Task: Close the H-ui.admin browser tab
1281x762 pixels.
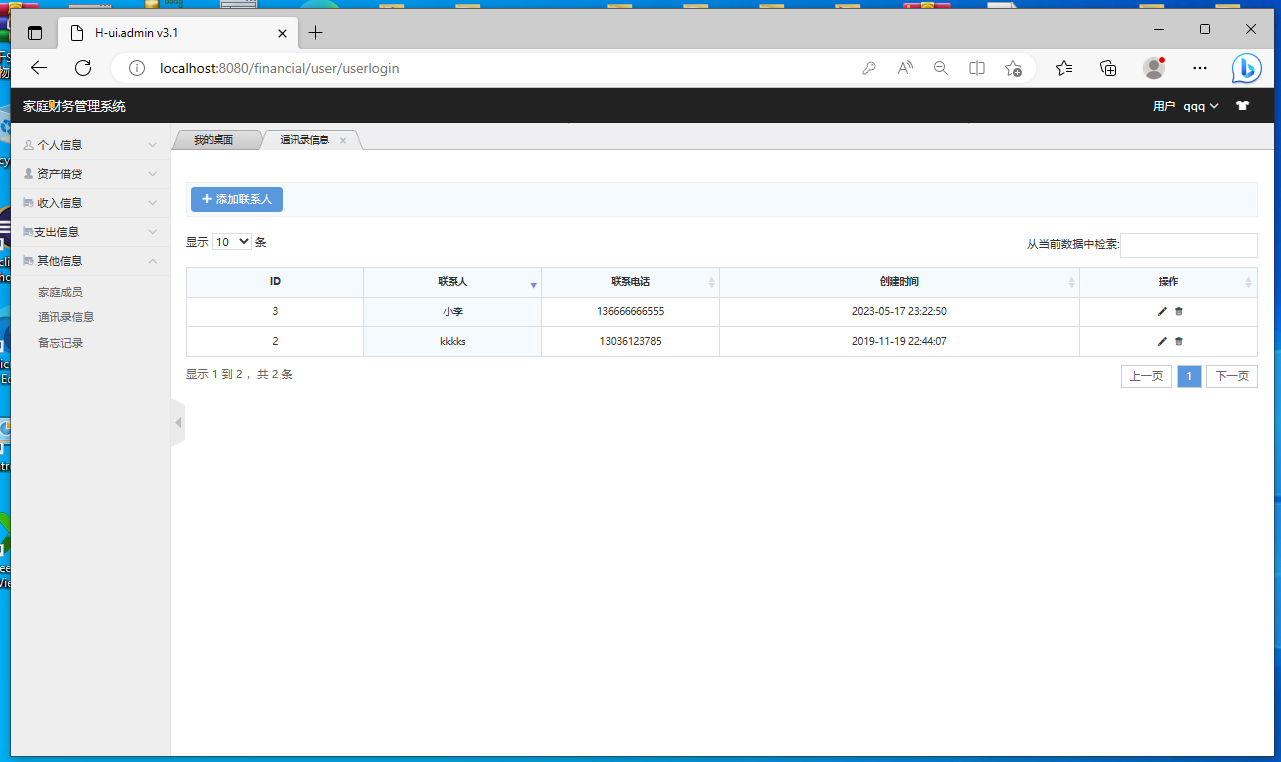Action: 282,33
